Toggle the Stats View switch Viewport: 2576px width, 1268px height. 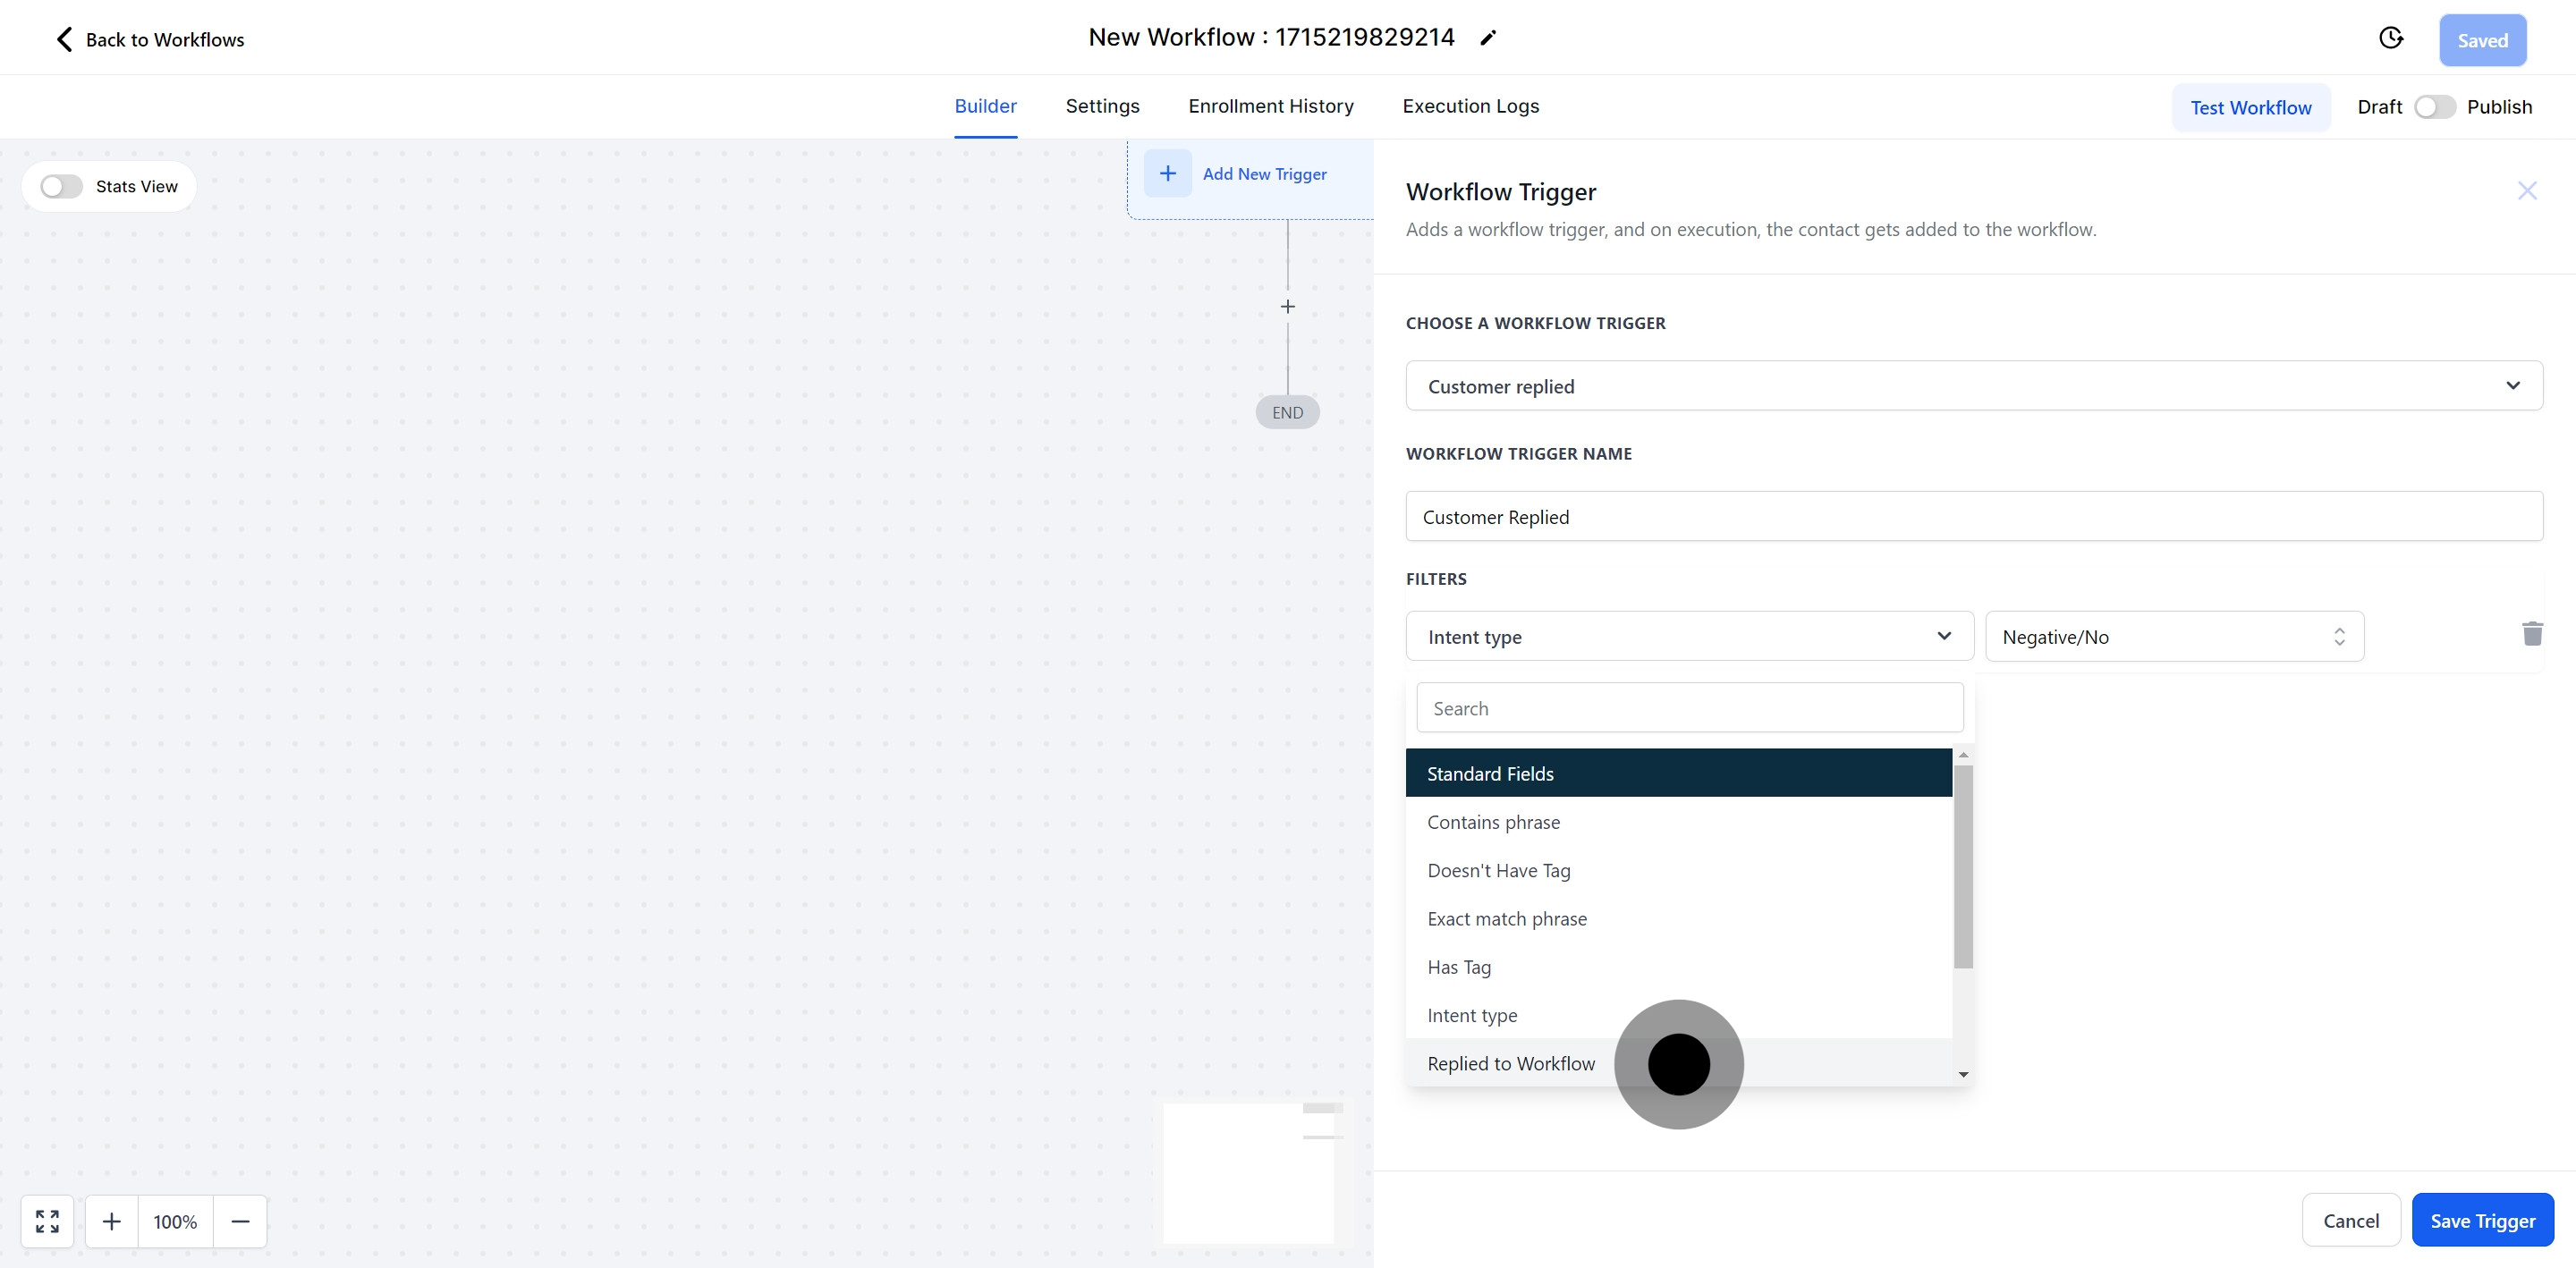coord(61,187)
